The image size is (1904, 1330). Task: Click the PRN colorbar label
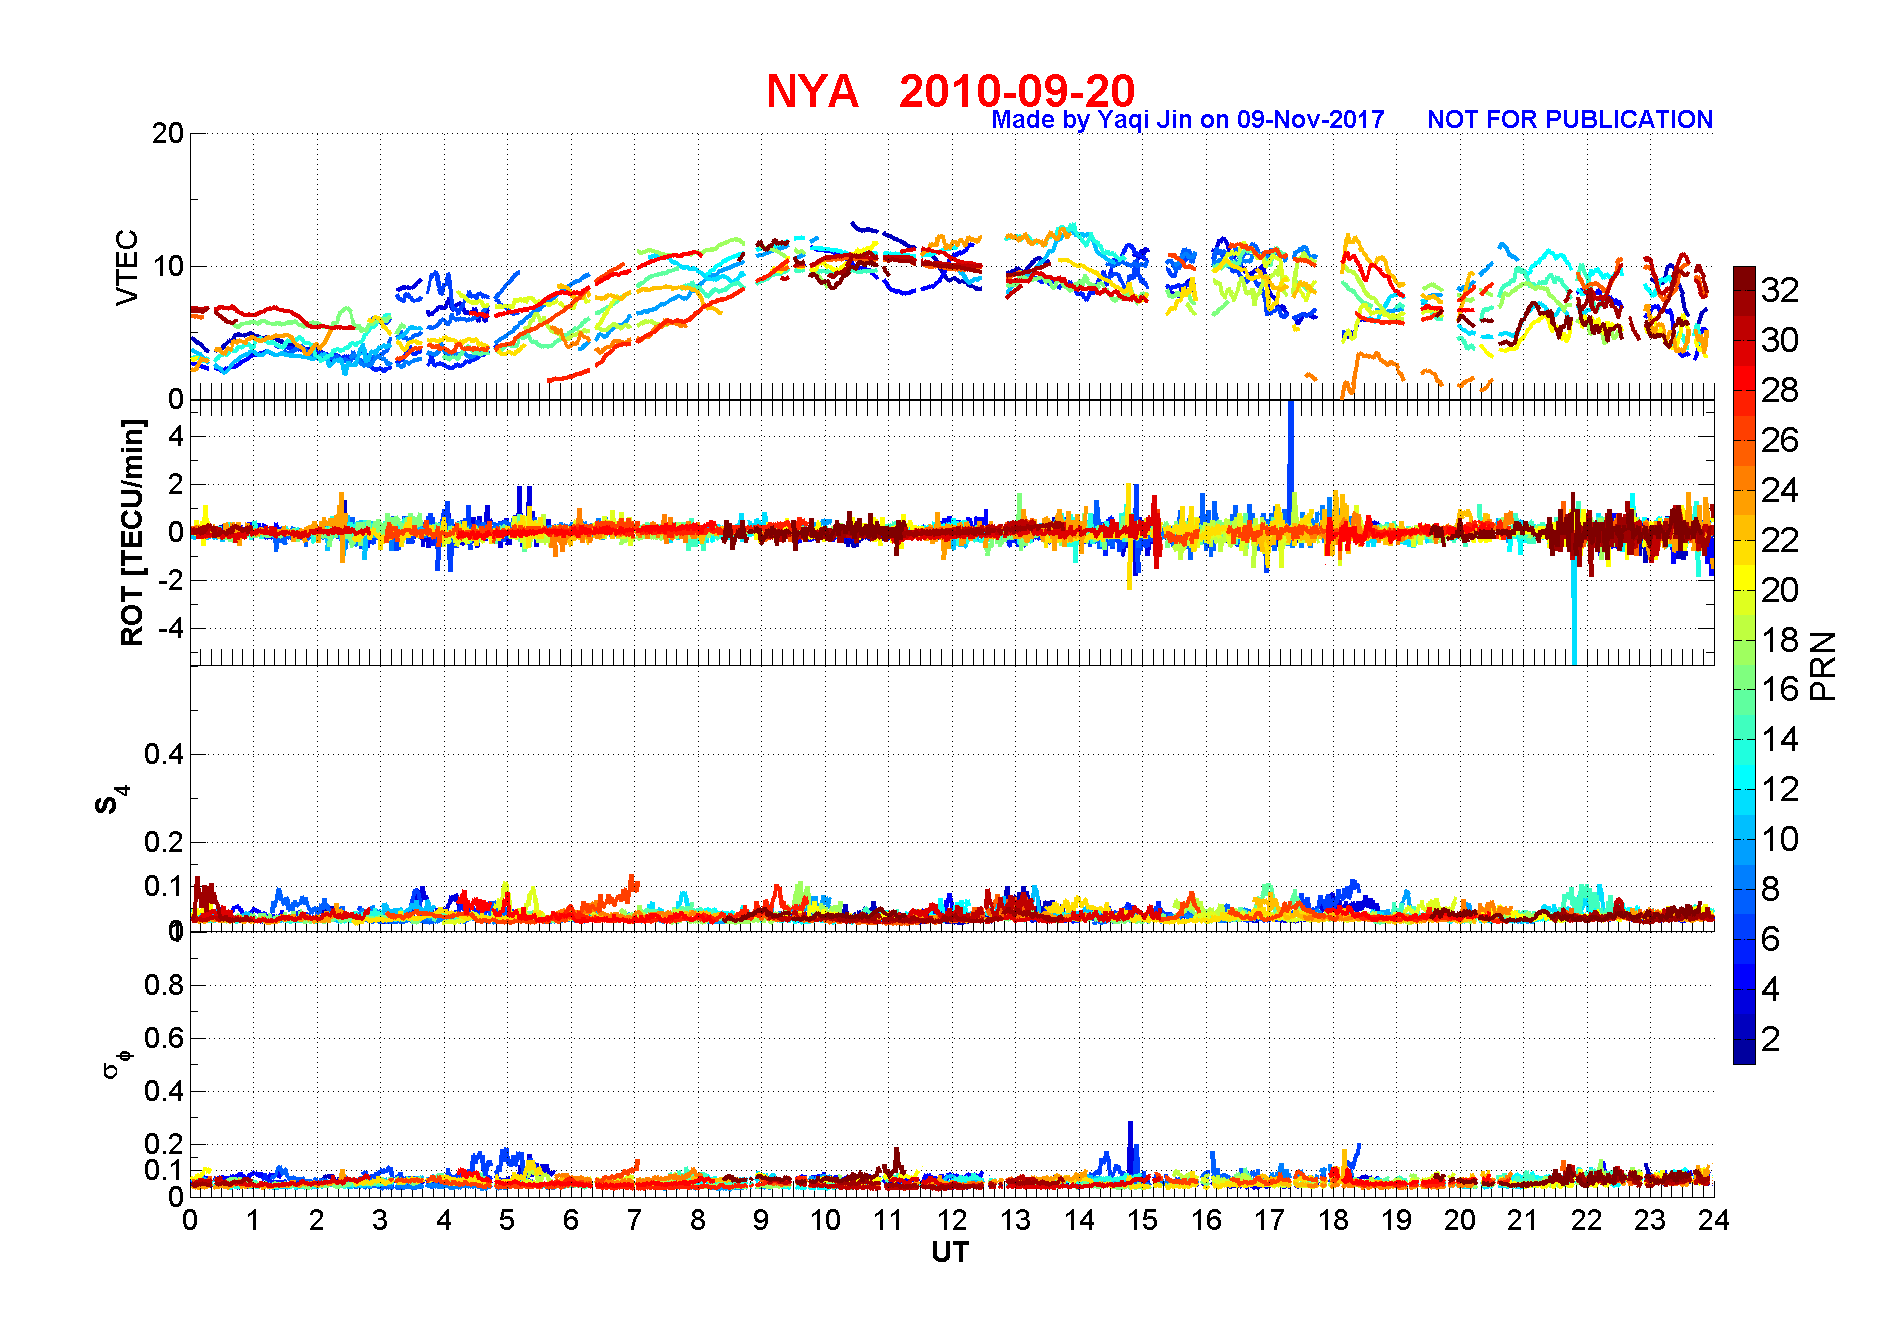point(1823,666)
